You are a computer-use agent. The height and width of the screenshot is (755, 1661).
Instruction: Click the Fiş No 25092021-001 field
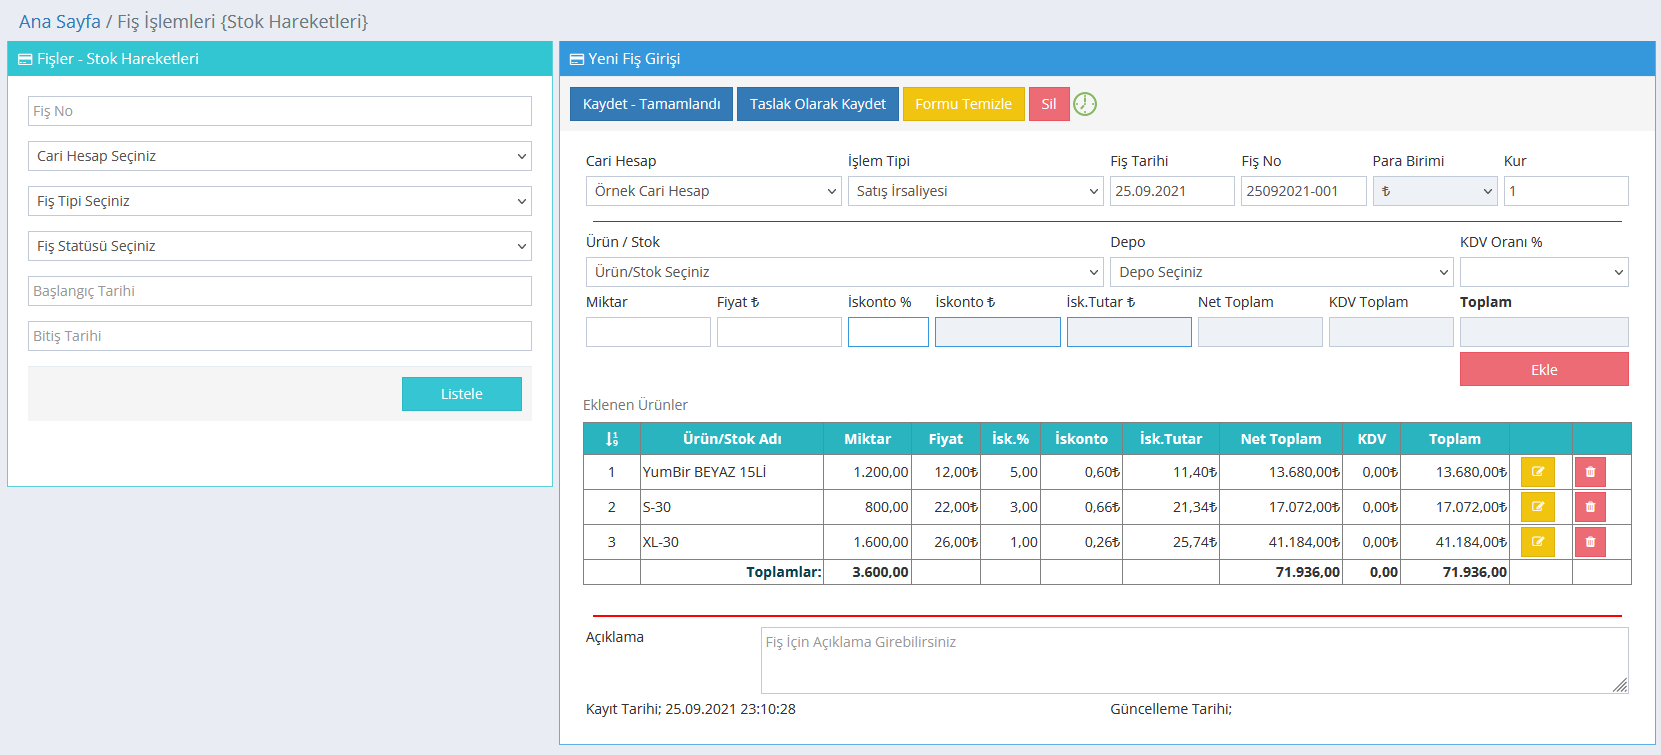click(1304, 191)
